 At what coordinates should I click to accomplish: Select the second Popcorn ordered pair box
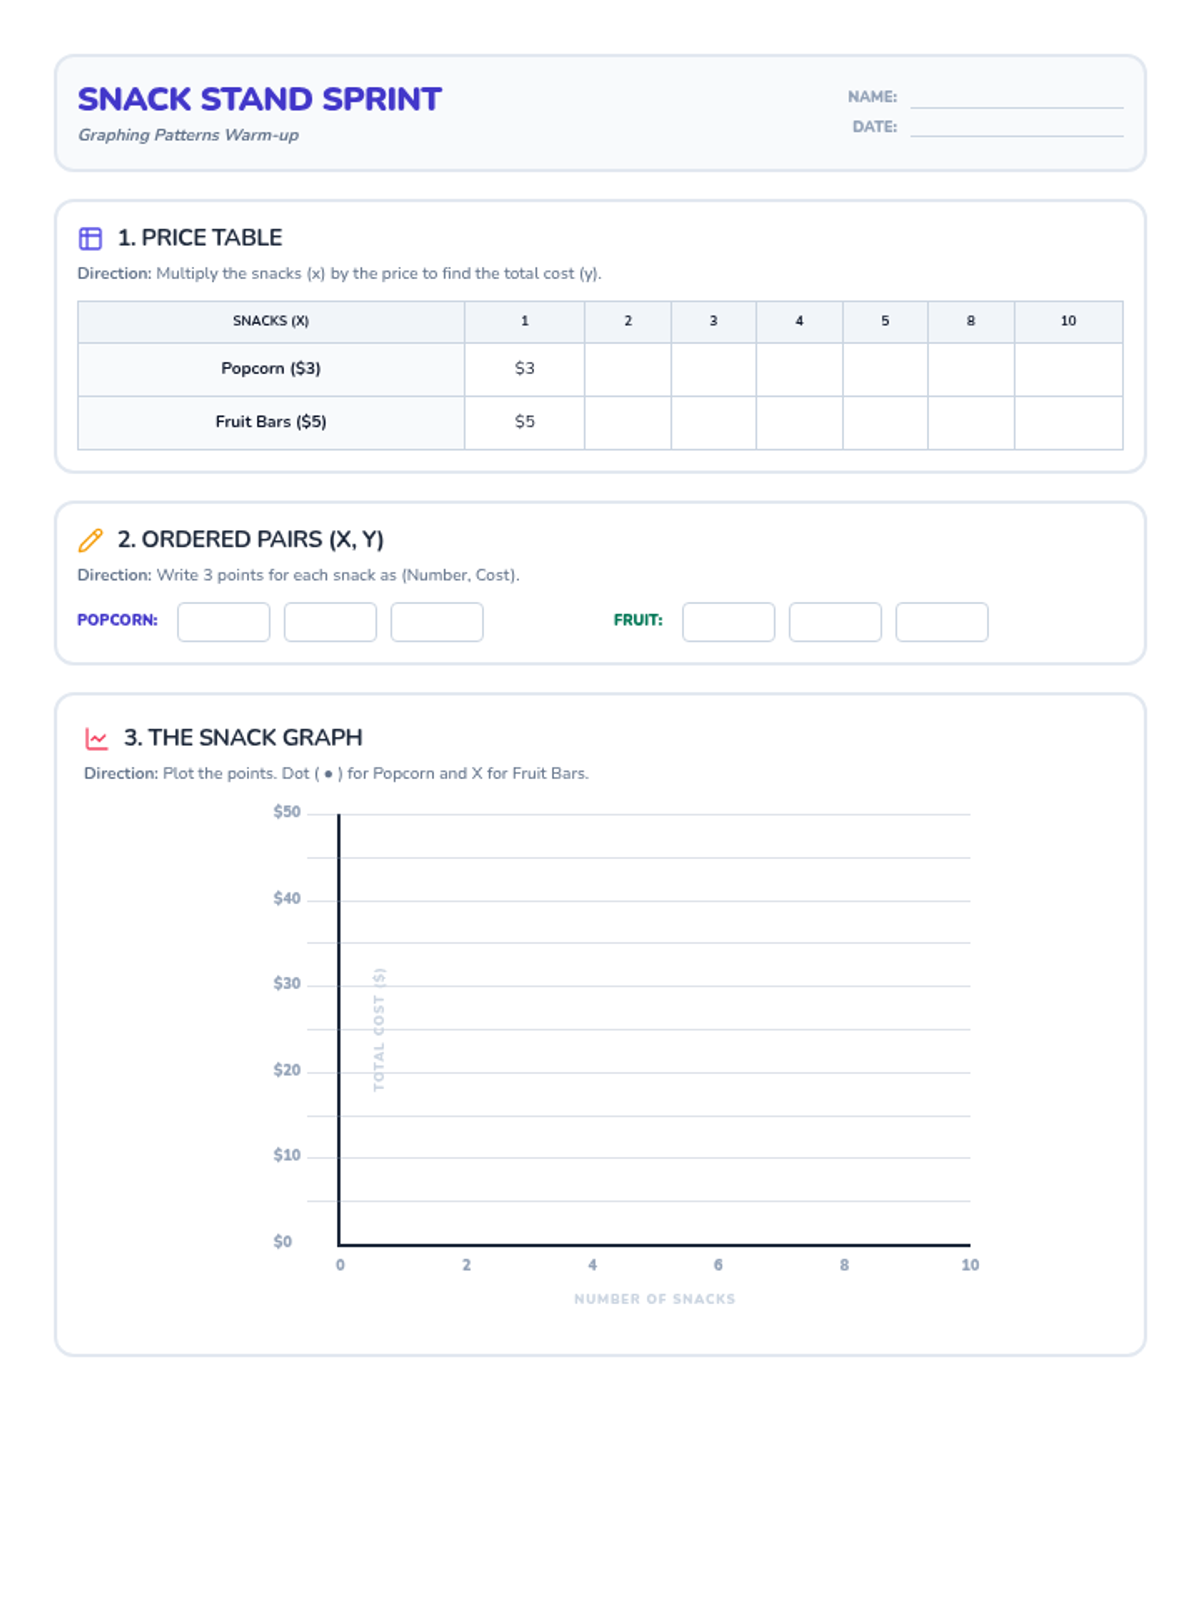tap(330, 622)
